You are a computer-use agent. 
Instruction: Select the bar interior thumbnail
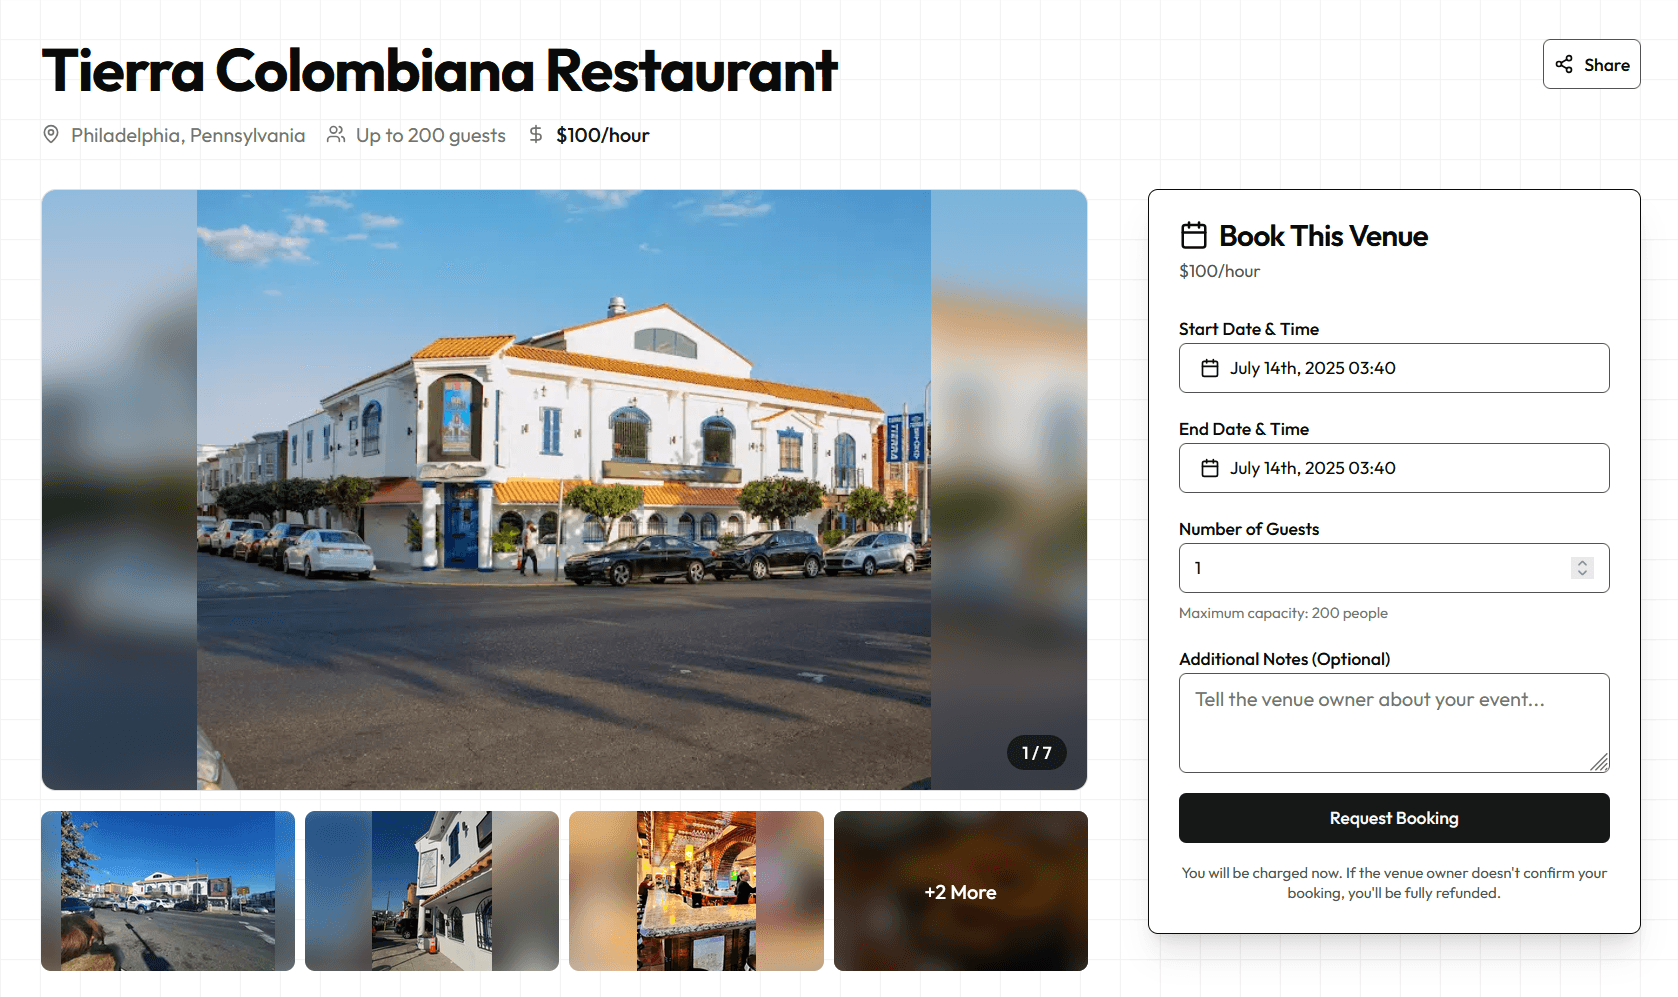[x=696, y=891]
